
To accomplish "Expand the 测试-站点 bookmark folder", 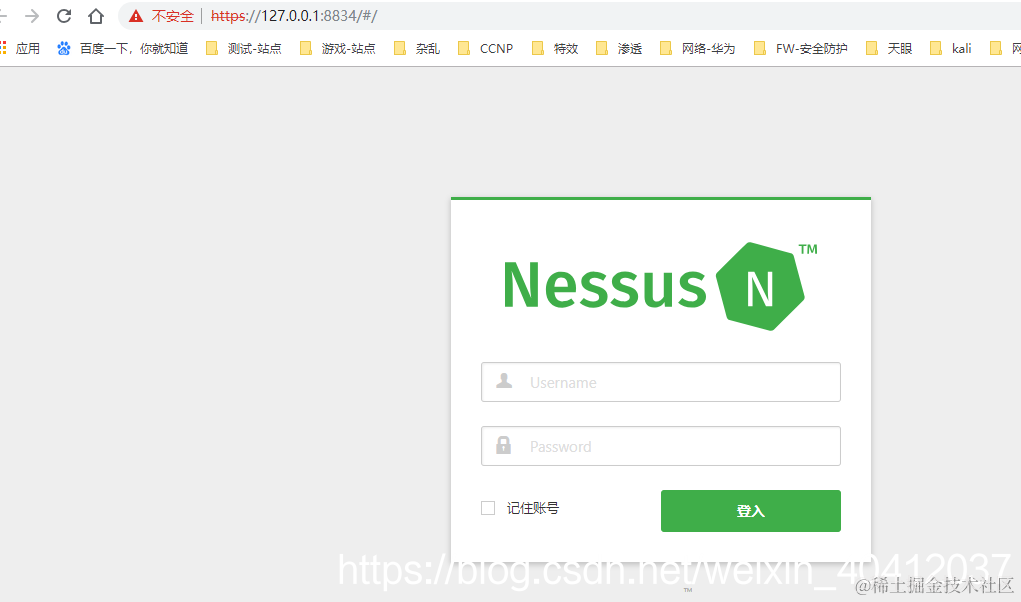I will pyautogui.click(x=244, y=48).
